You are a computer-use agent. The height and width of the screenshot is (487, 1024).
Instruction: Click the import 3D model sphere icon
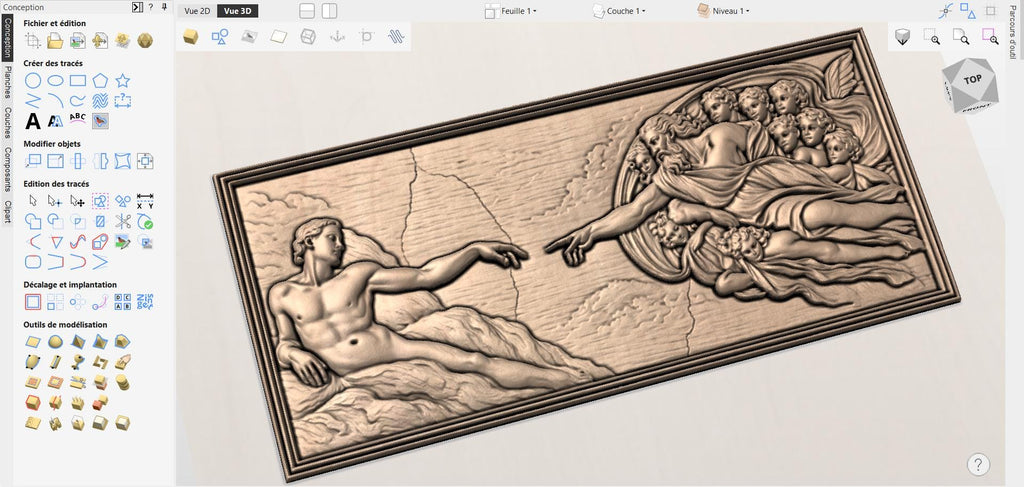[x=145, y=41]
